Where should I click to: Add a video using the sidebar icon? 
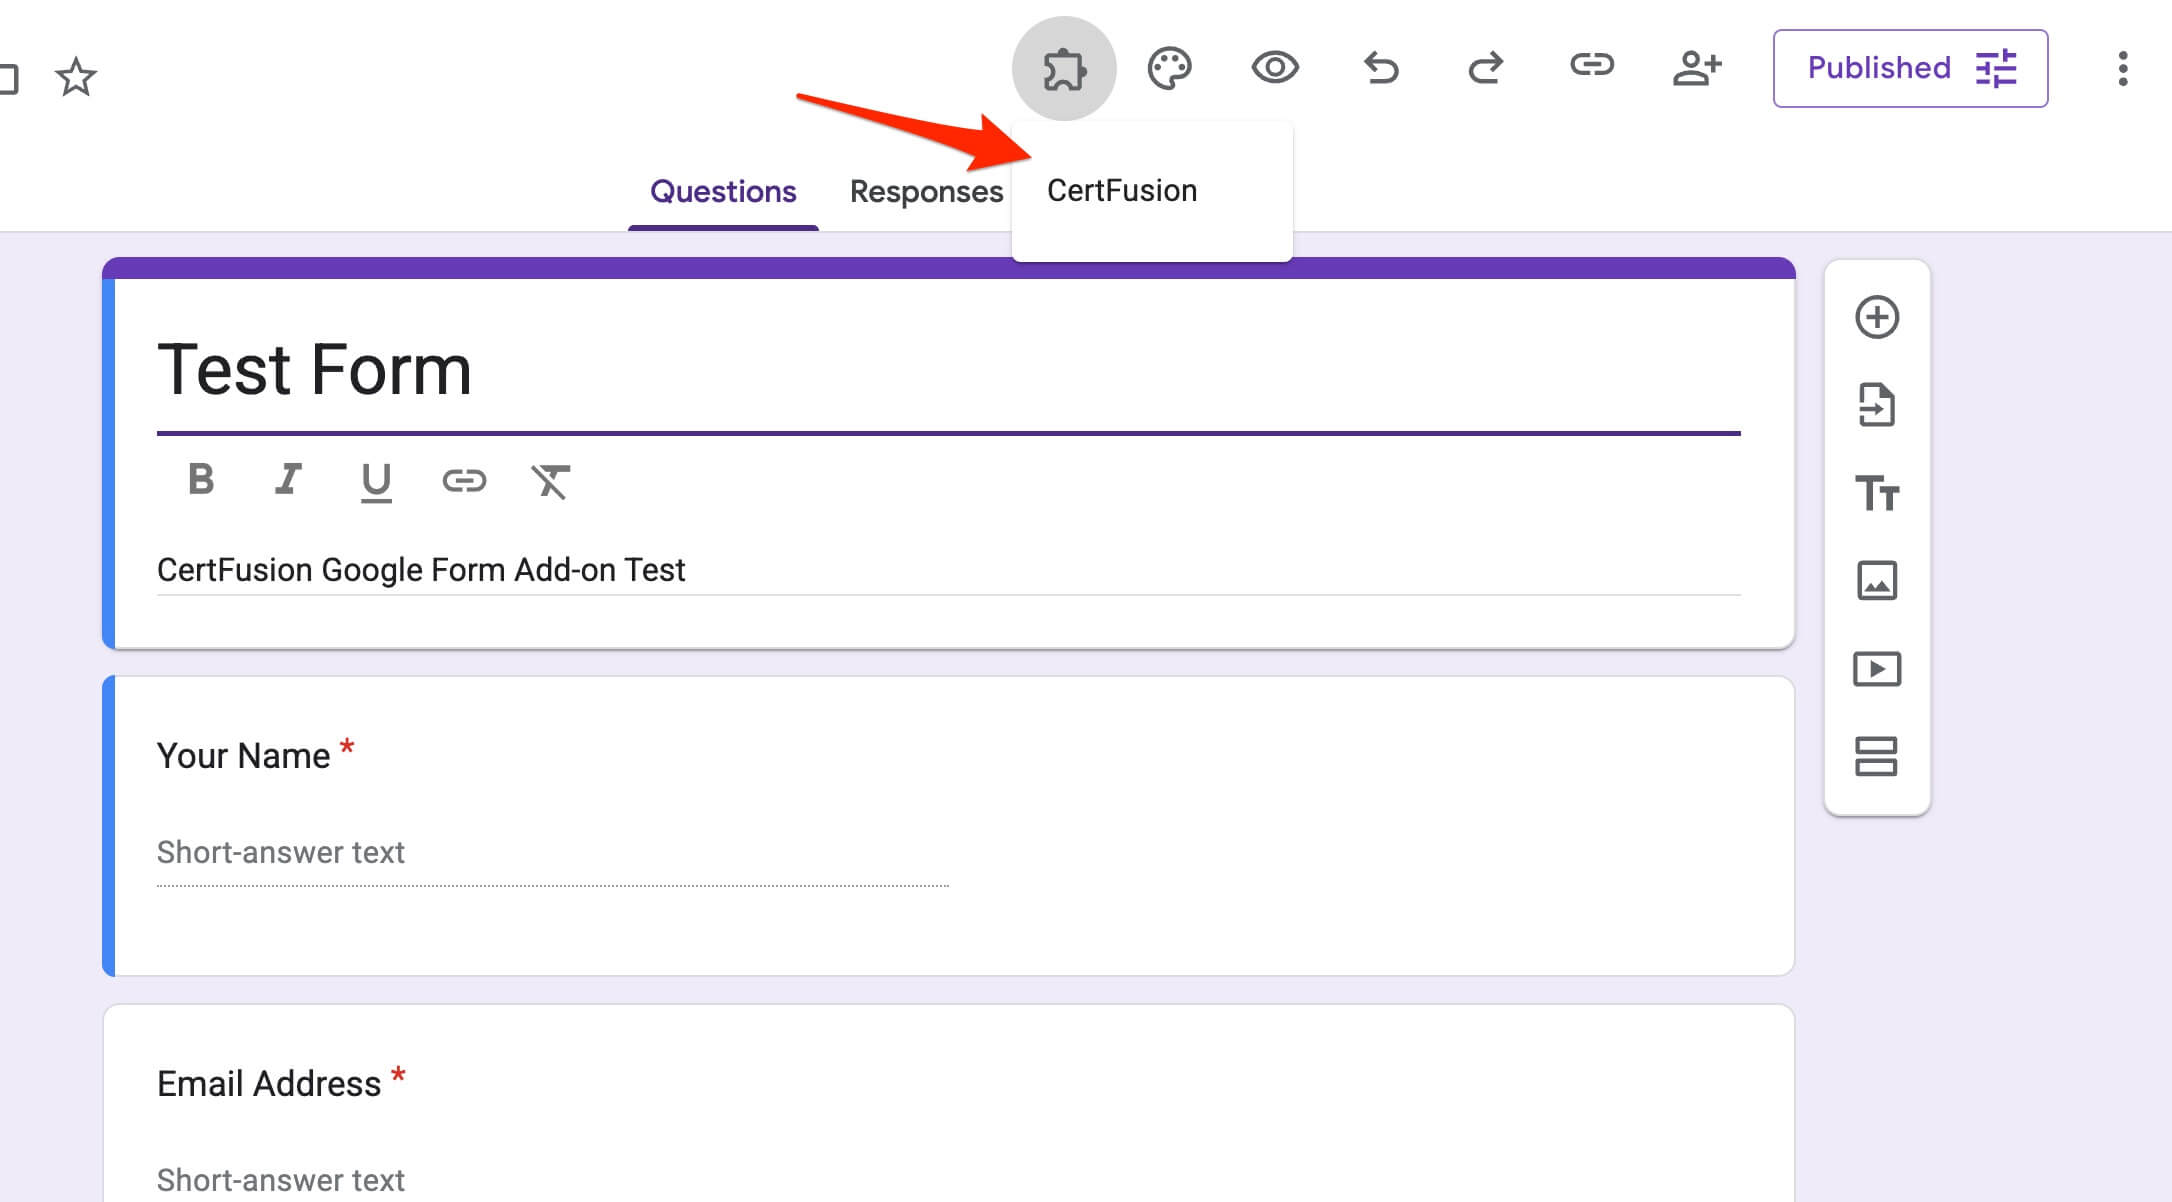point(1877,669)
